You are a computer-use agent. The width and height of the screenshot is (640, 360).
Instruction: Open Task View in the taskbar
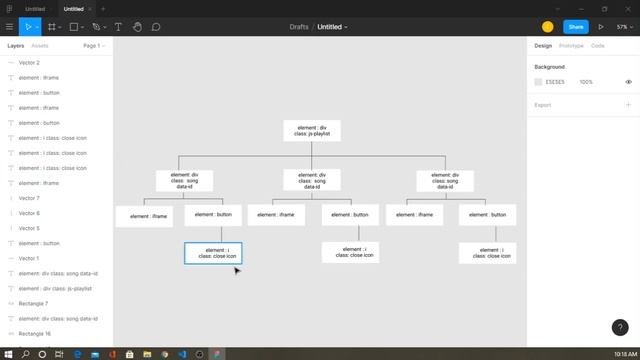[59, 354]
